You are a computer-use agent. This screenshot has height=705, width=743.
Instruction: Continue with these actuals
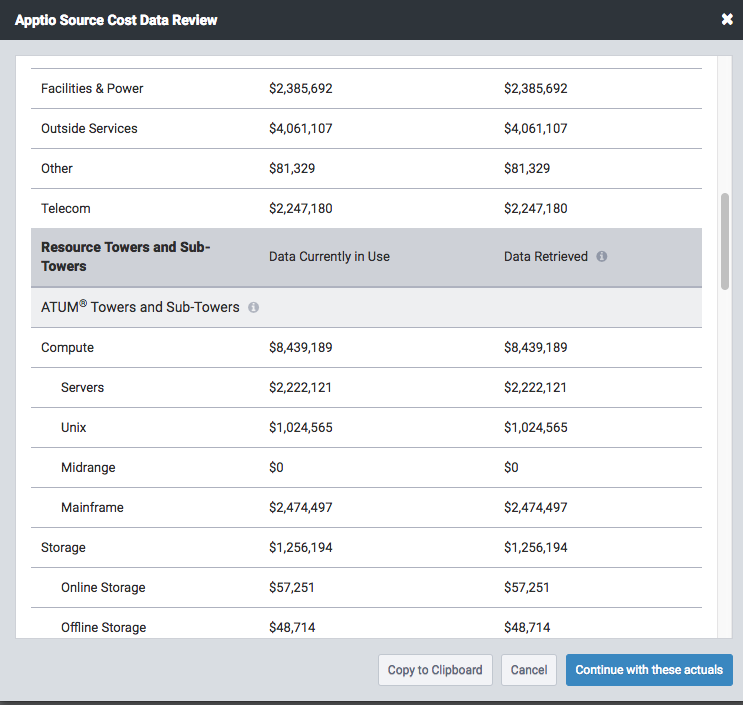[x=649, y=669]
